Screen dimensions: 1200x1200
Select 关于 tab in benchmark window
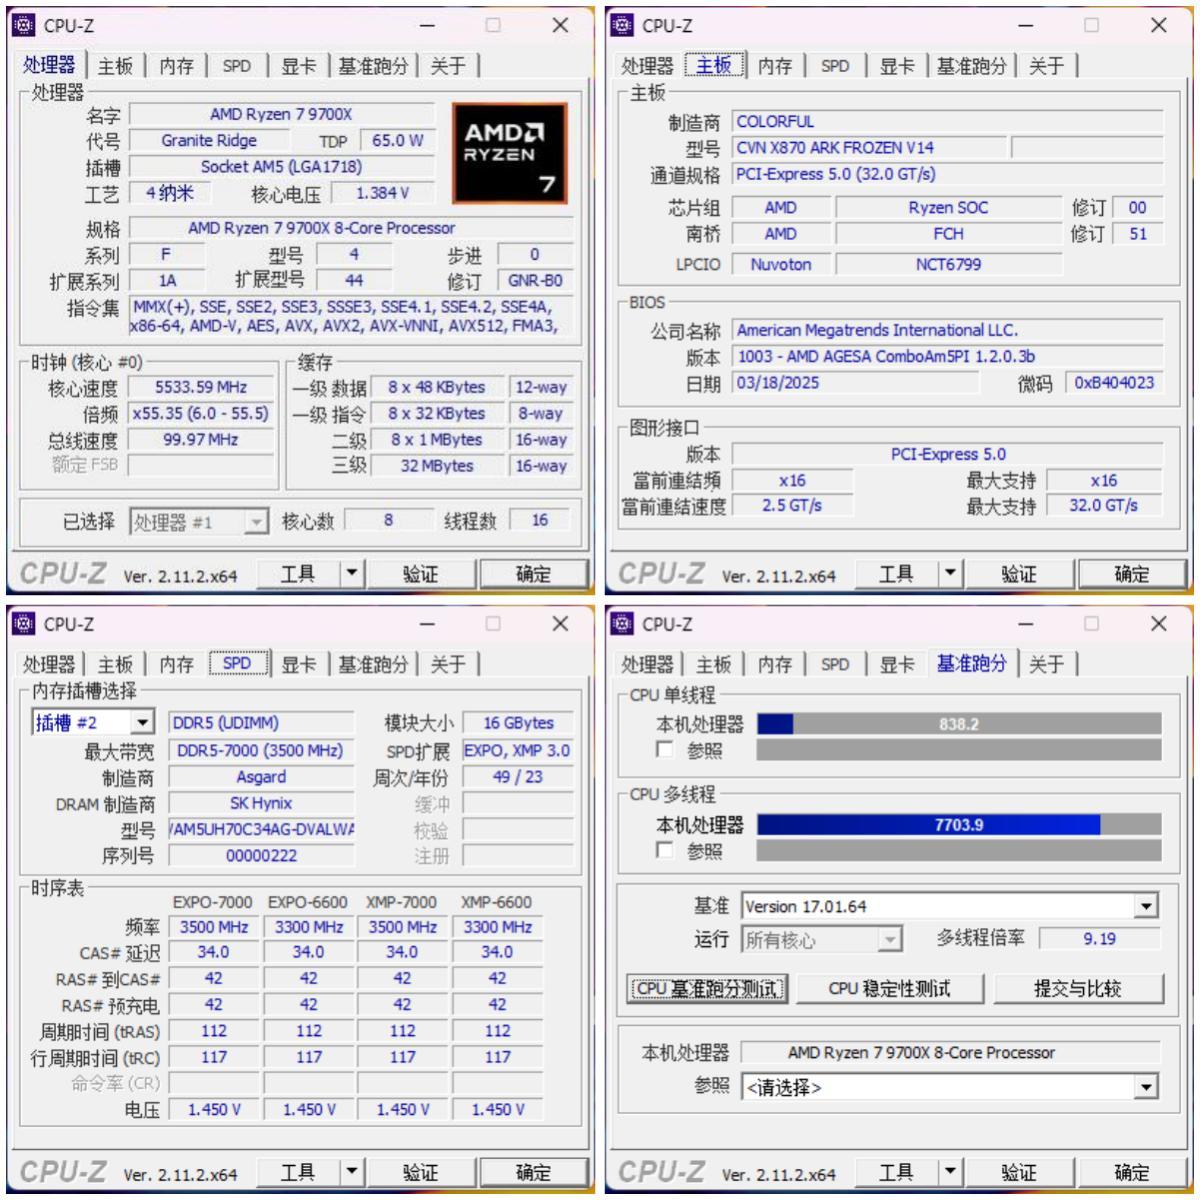1046,664
